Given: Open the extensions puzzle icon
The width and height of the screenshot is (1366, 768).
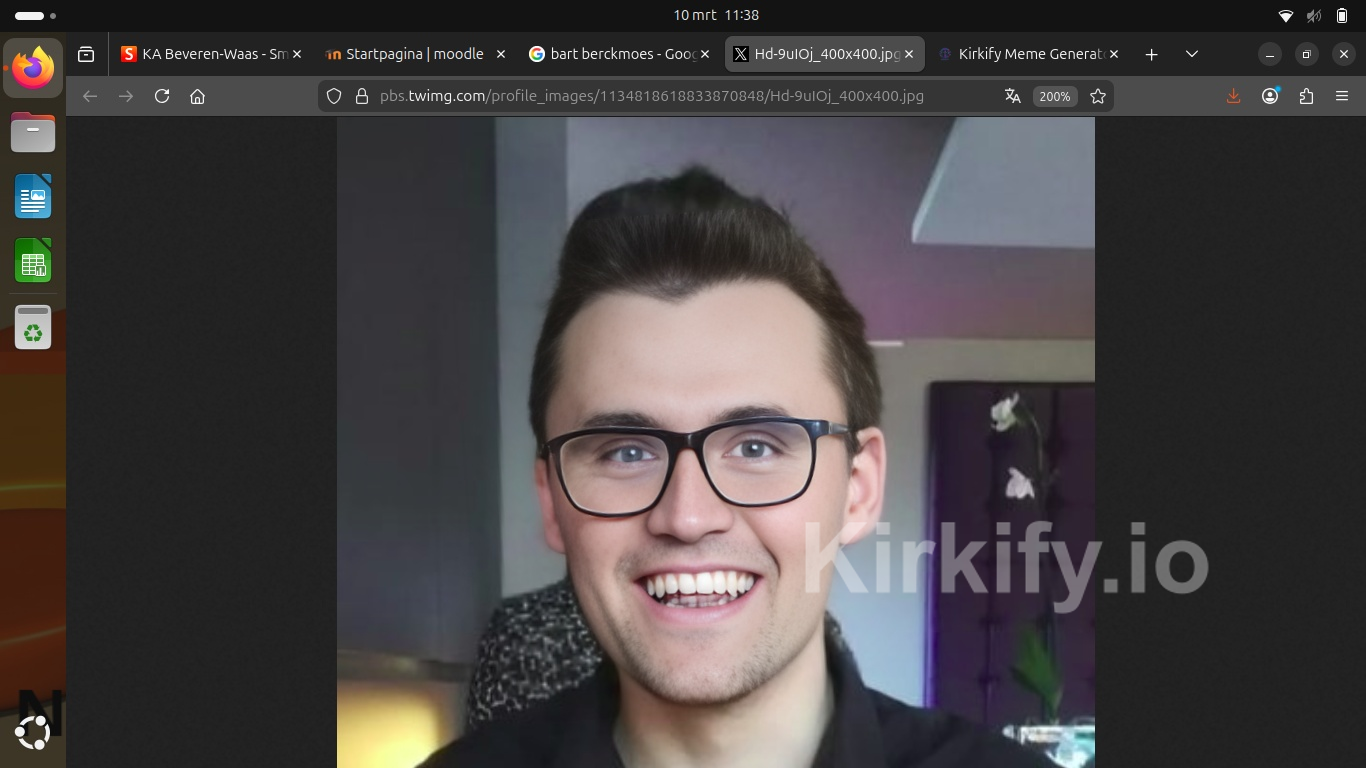Looking at the screenshot, I should click(1306, 96).
